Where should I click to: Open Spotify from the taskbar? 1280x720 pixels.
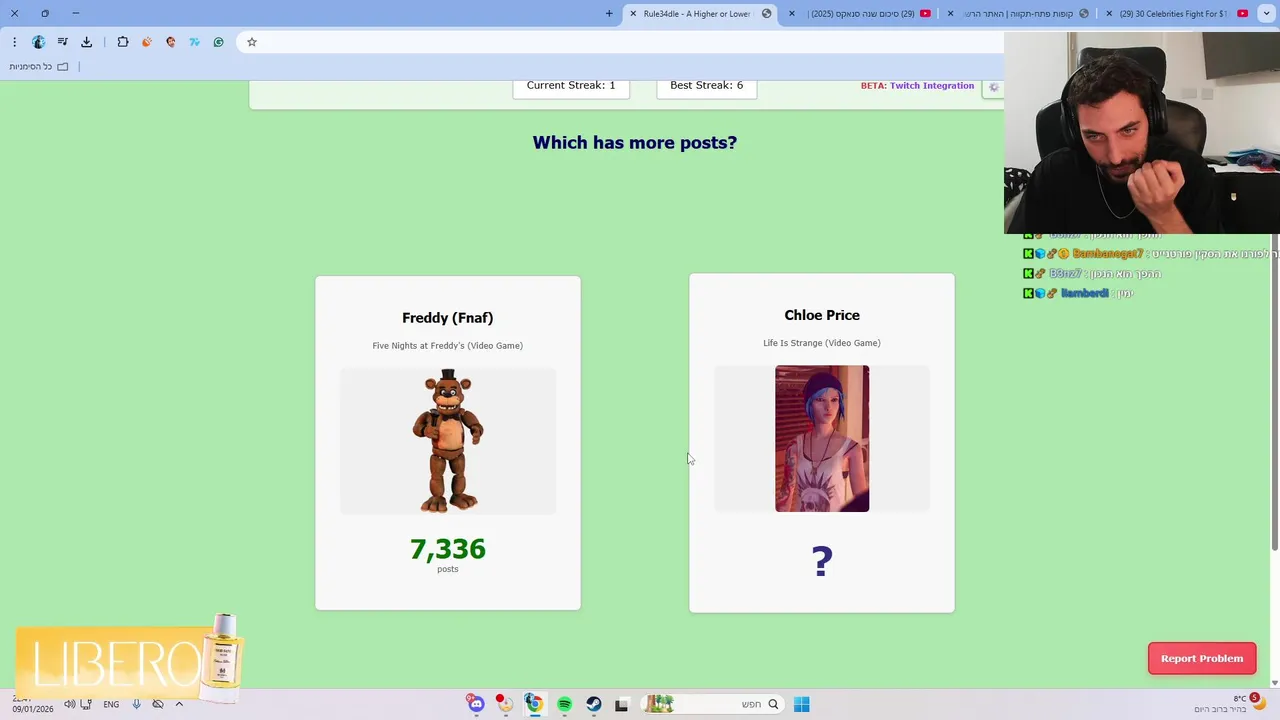(564, 704)
